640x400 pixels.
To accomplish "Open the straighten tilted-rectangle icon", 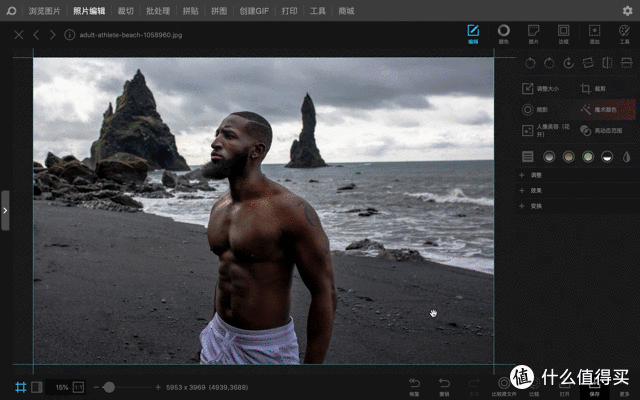I will coord(588,63).
